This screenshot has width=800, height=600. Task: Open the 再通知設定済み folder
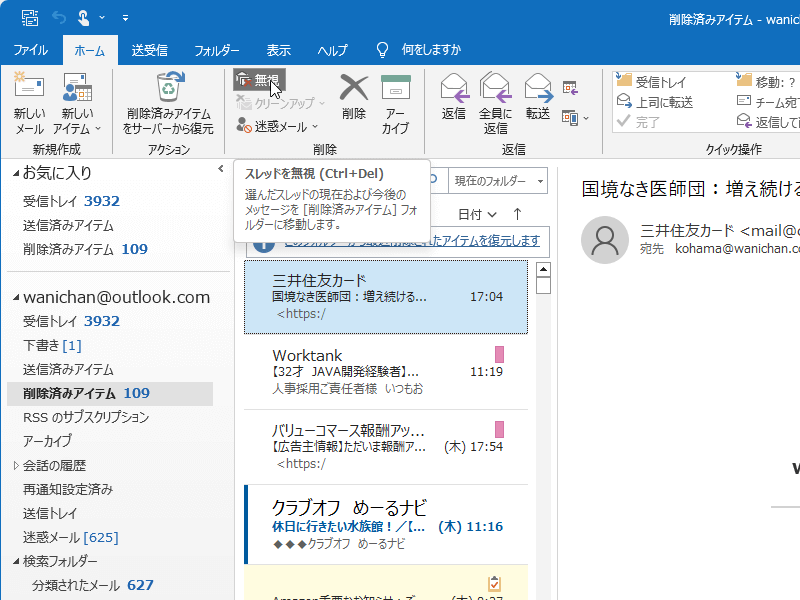point(68,489)
